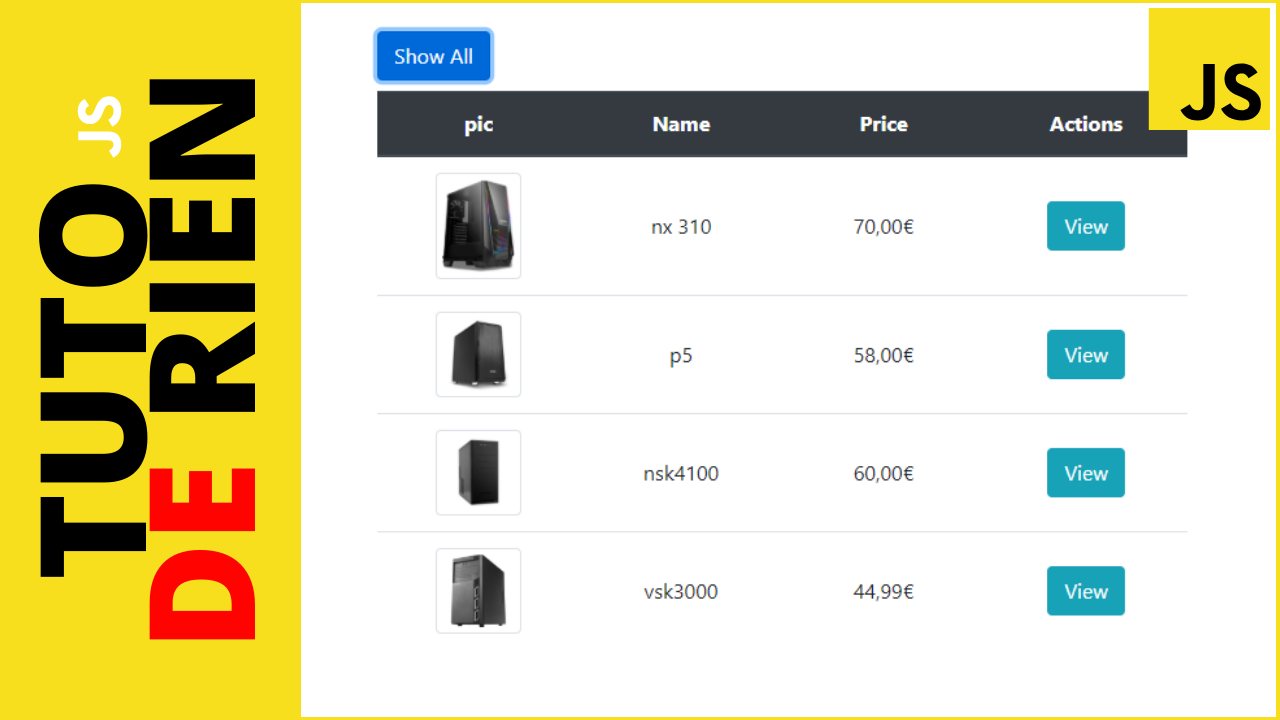Click the 70,00€ price cell
The height and width of the screenshot is (720, 1280).
pos(883,226)
